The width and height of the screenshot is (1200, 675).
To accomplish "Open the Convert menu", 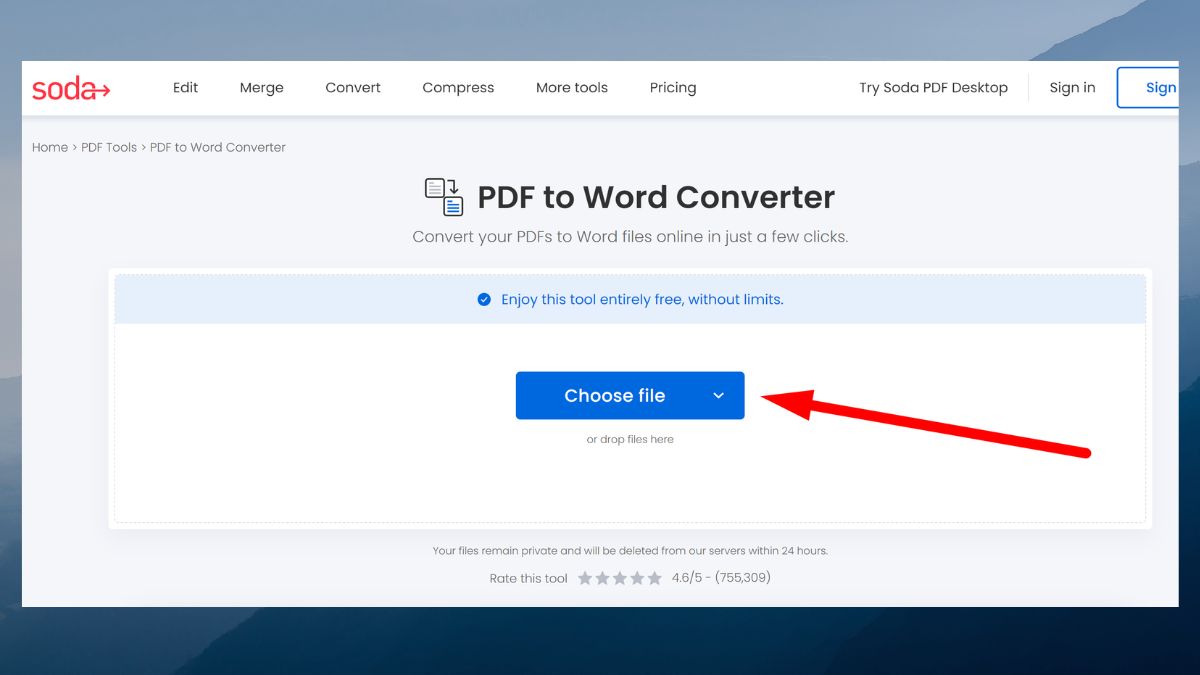I will 353,88.
